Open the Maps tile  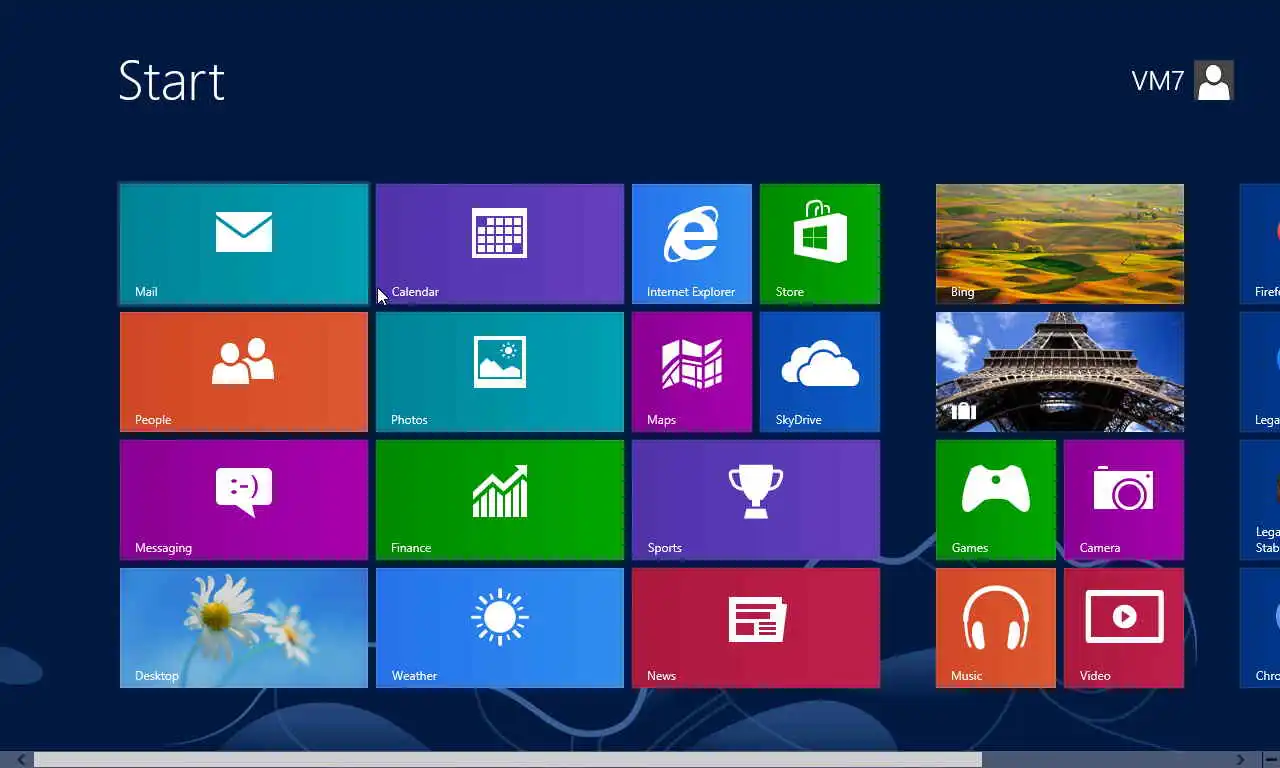pyautogui.click(x=692, y=372)
